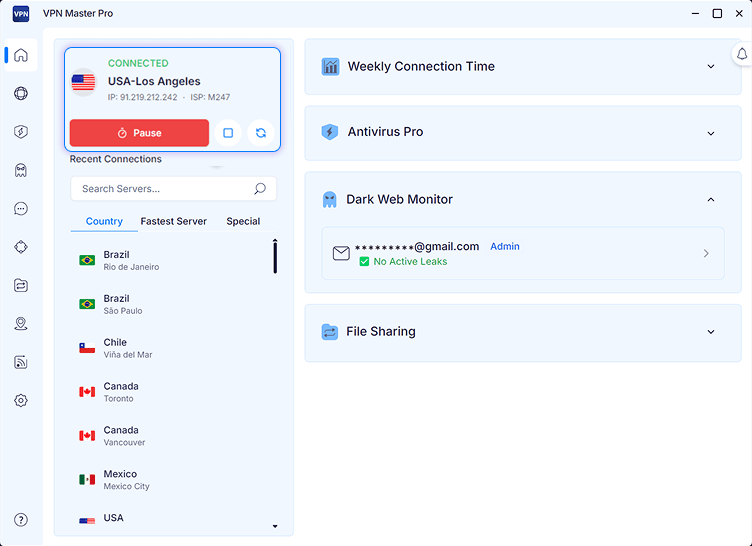Screen dimensions: 752x546
Task: Click Recent Connections label
Action: click(116, 159)
